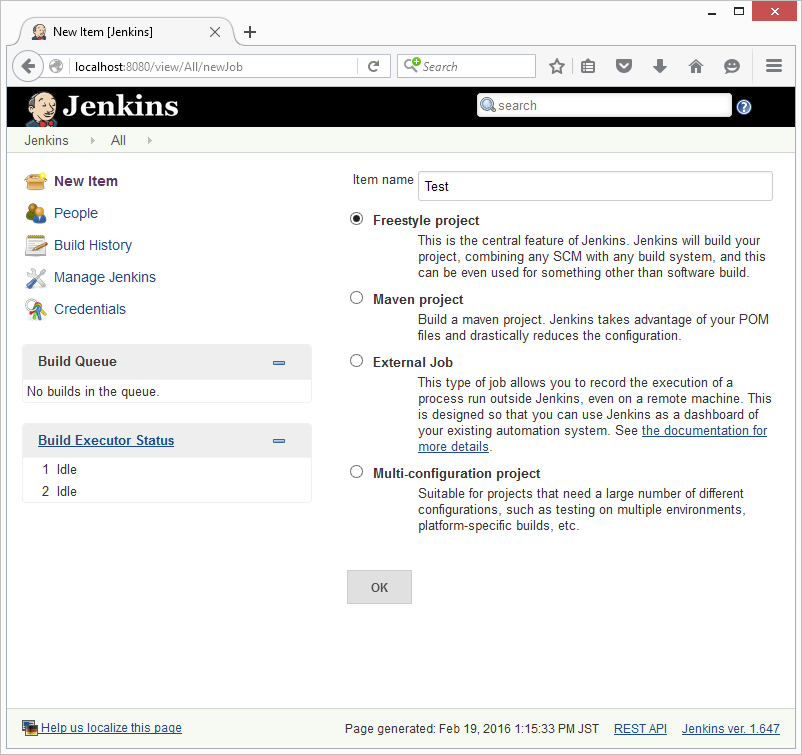Show bookmarks list icon in Firefox toolbar
This screenshot has width=802, height=755.
[588, 66]
